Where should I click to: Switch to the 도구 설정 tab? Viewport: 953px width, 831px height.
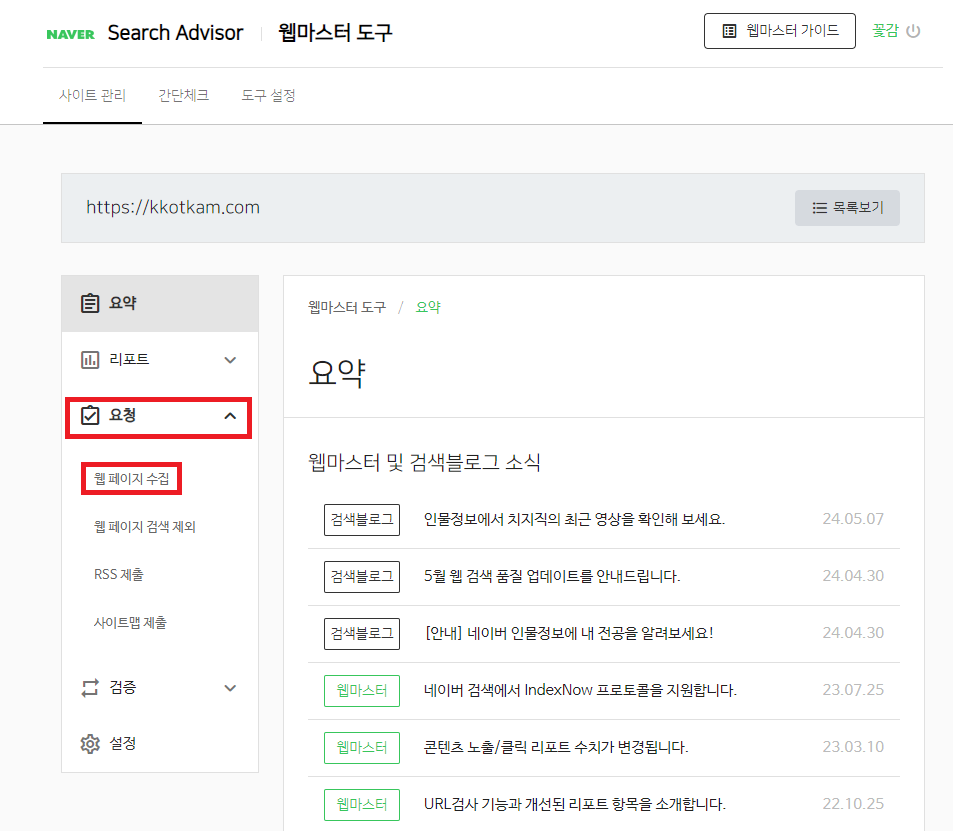click(x=268, y=95)
